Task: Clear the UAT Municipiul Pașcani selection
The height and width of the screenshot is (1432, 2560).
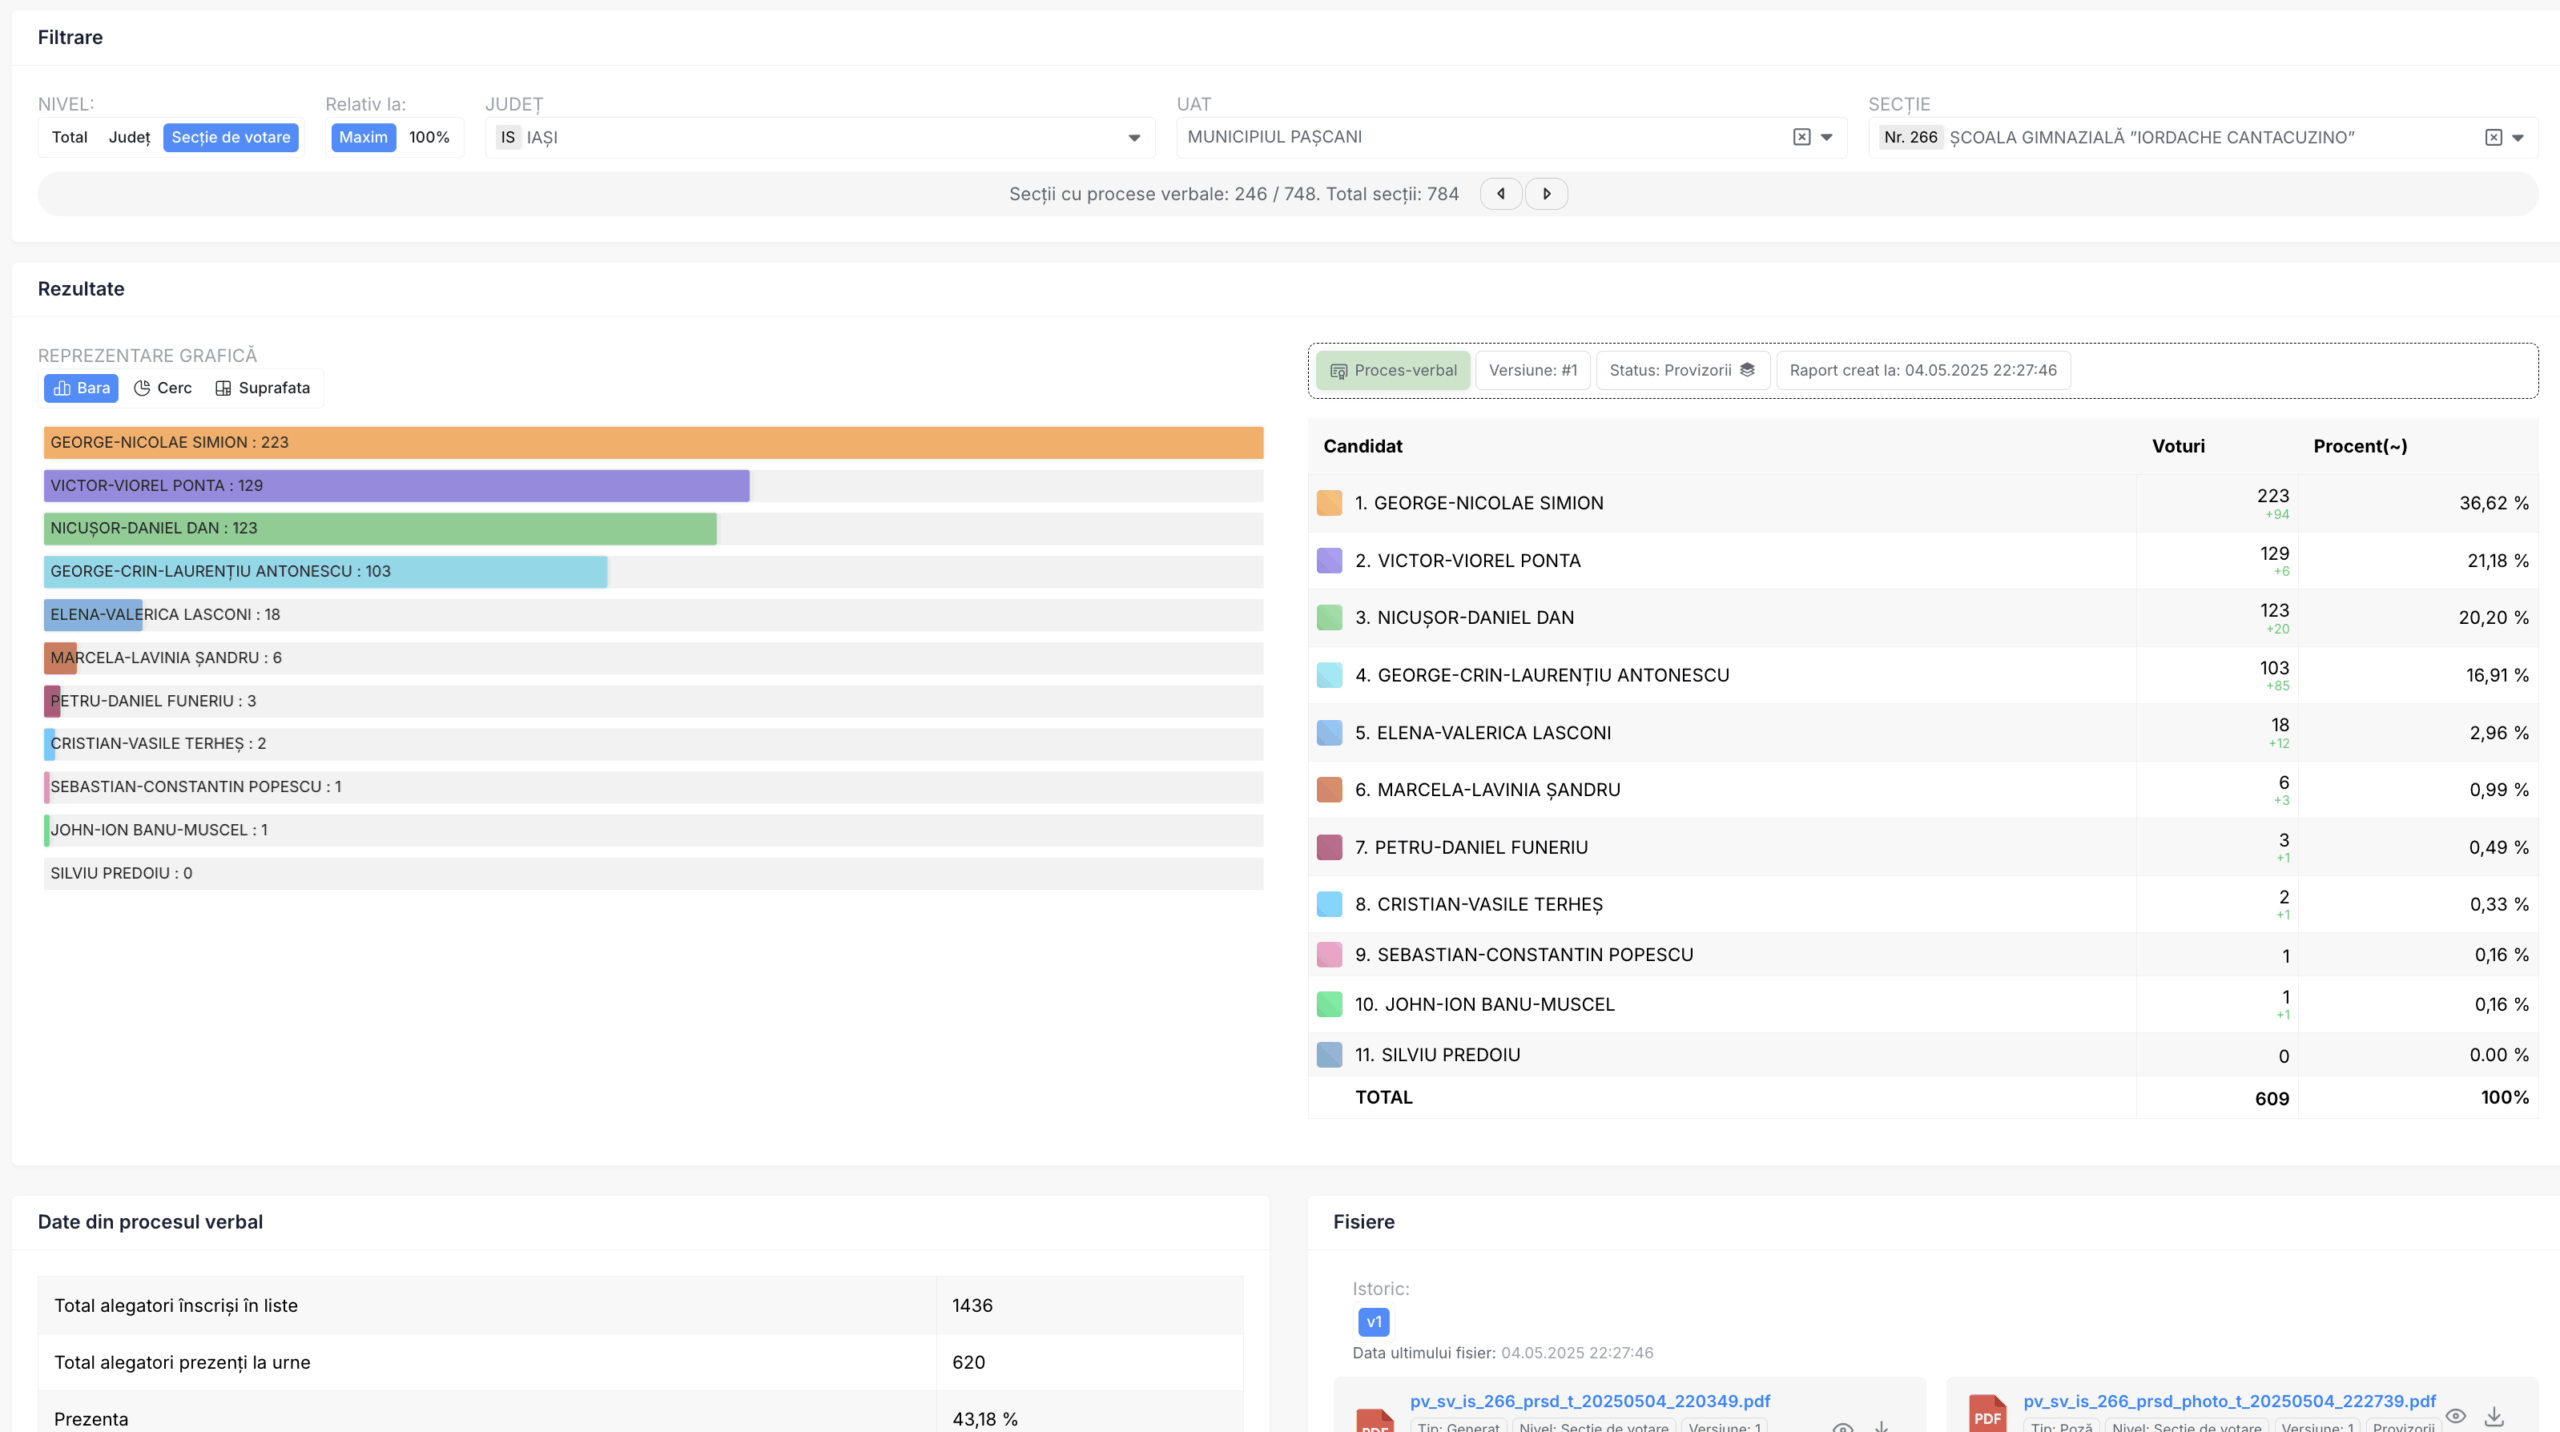Action: (x=1802, y=137)
